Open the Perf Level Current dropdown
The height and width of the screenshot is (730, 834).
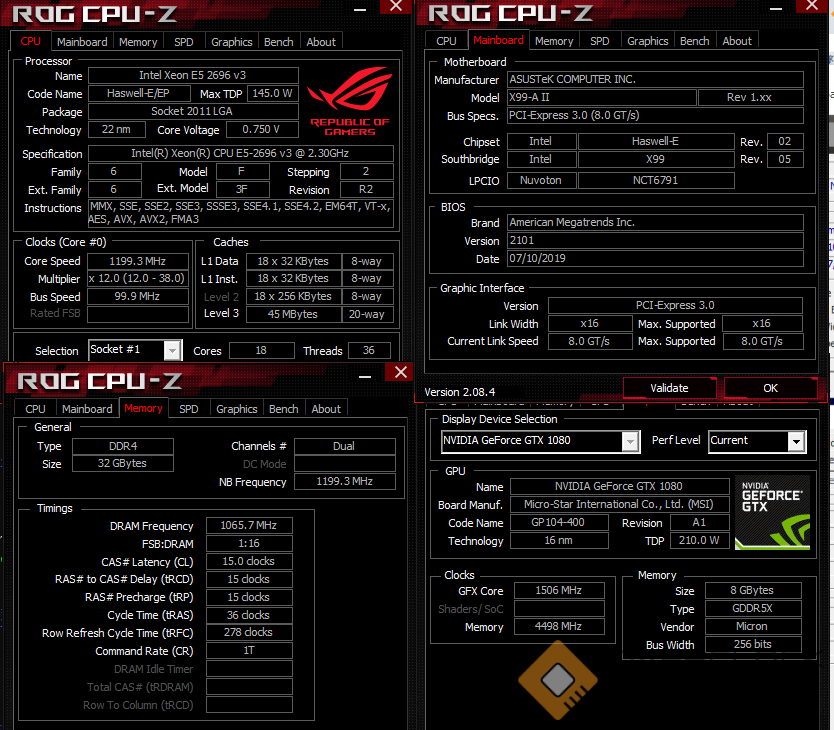click(796, 441)
